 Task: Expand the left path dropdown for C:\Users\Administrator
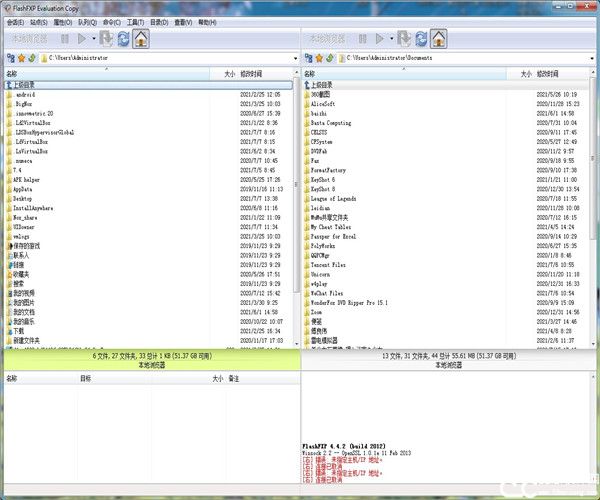click(x=292, y=58)
